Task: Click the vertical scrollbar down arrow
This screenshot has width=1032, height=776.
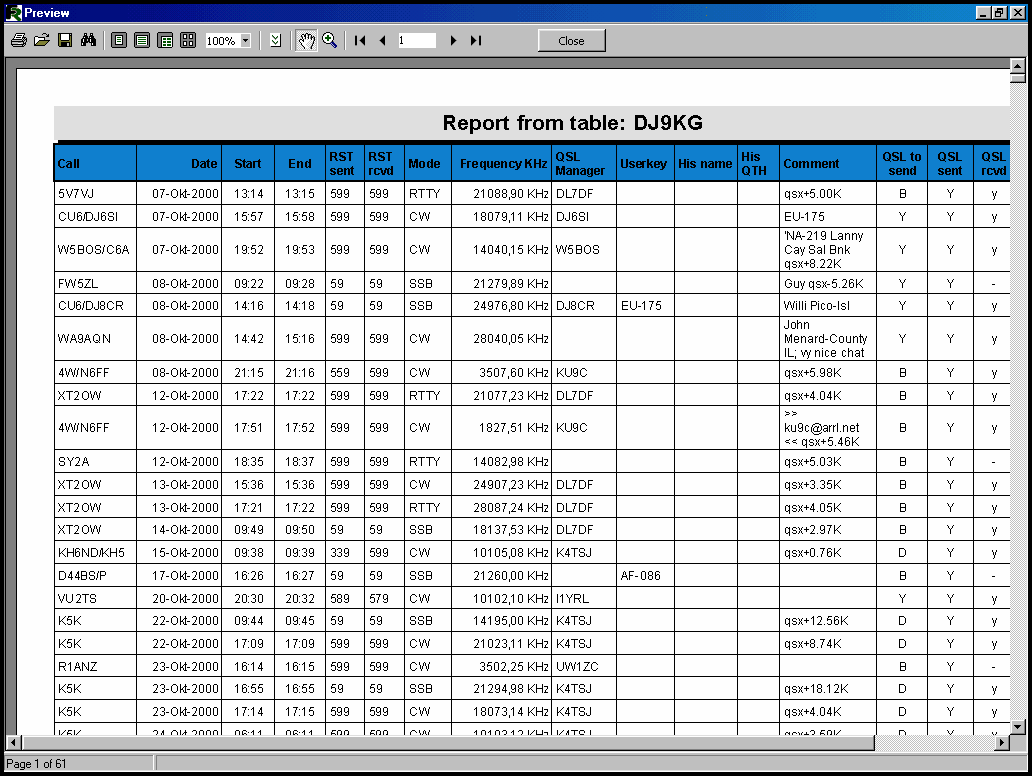Action: coord(1018,727)
